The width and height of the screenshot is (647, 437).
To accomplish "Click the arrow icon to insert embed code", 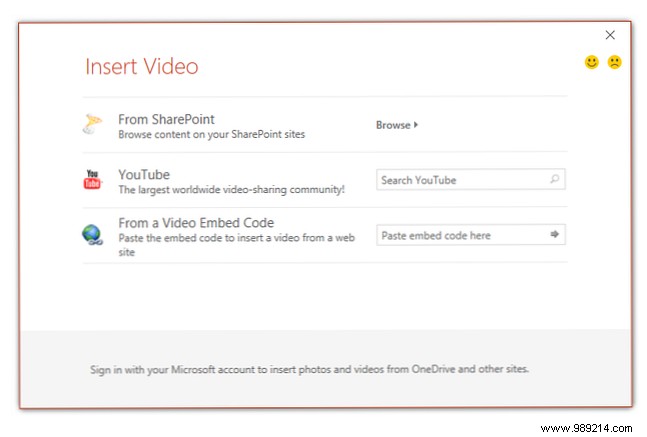I will [x=555, y=234].
